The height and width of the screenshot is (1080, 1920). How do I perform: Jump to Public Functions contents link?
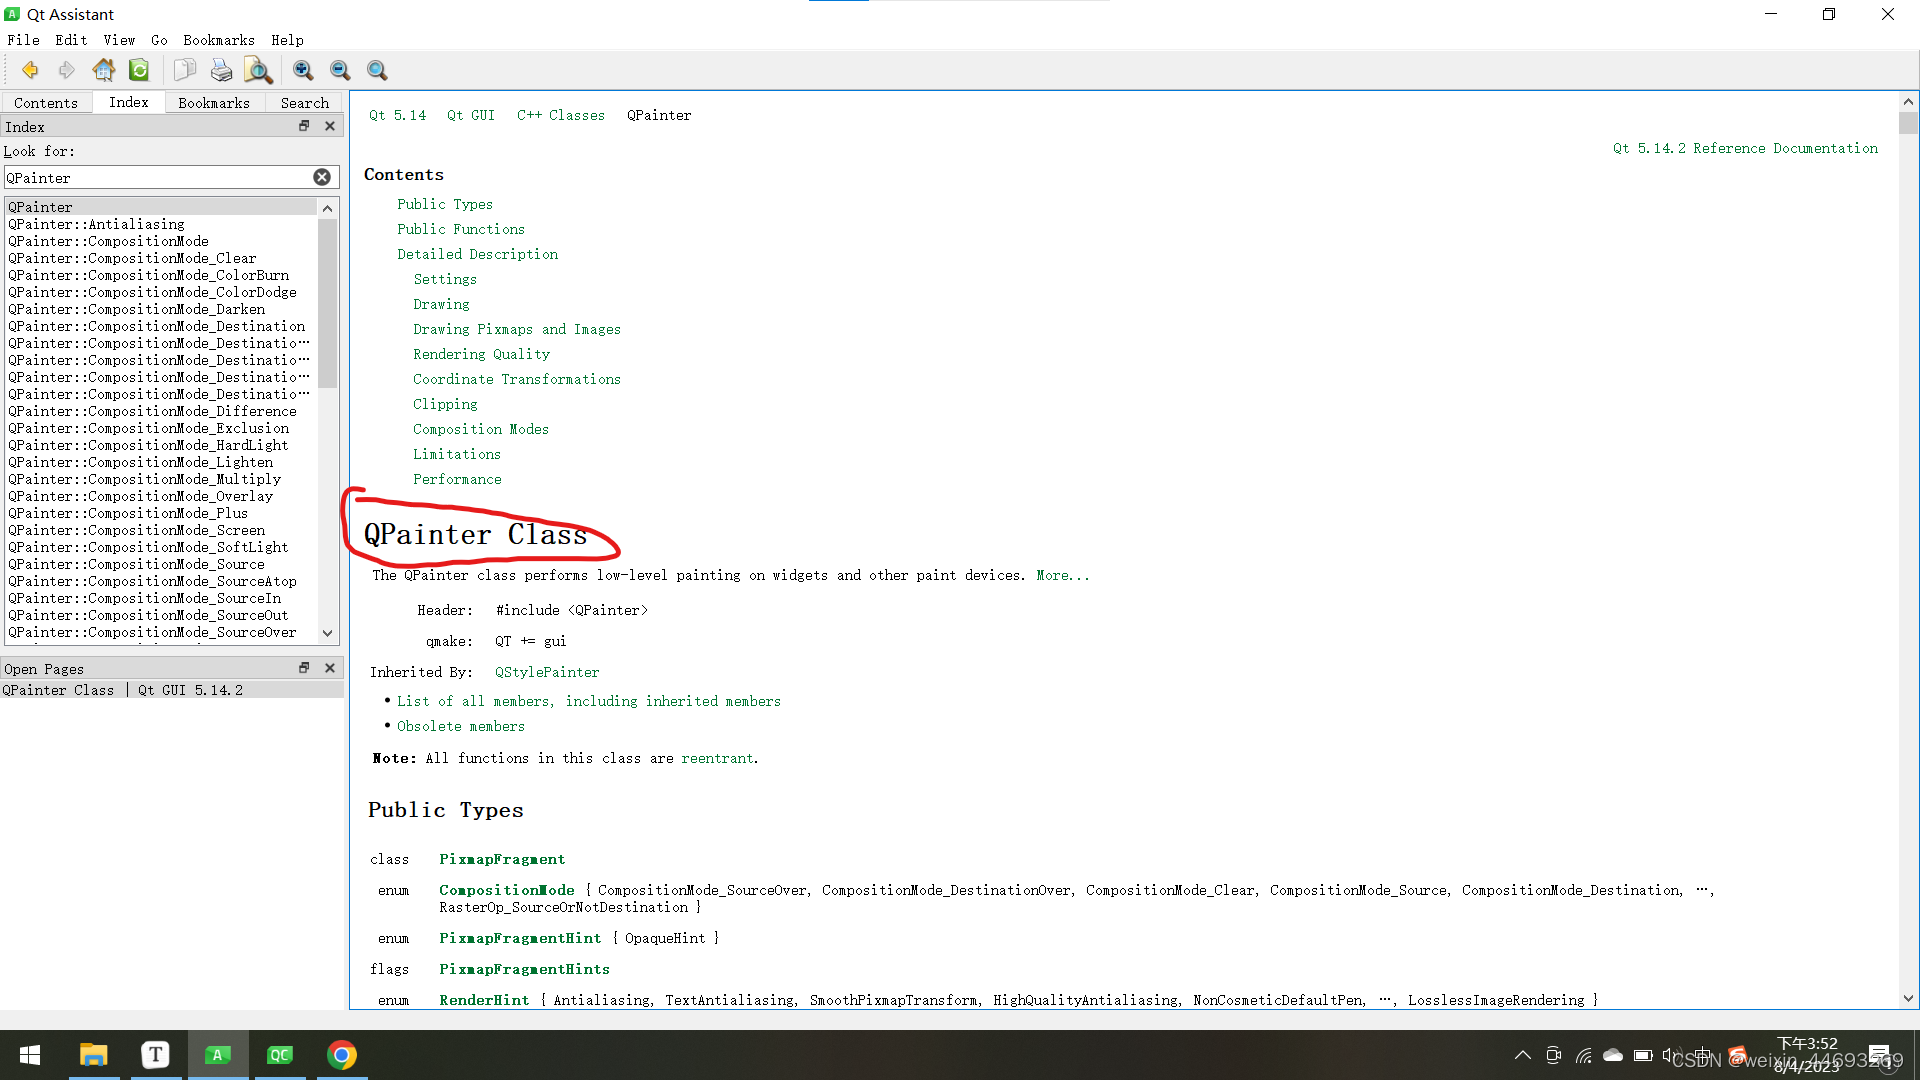click(461, 229)
